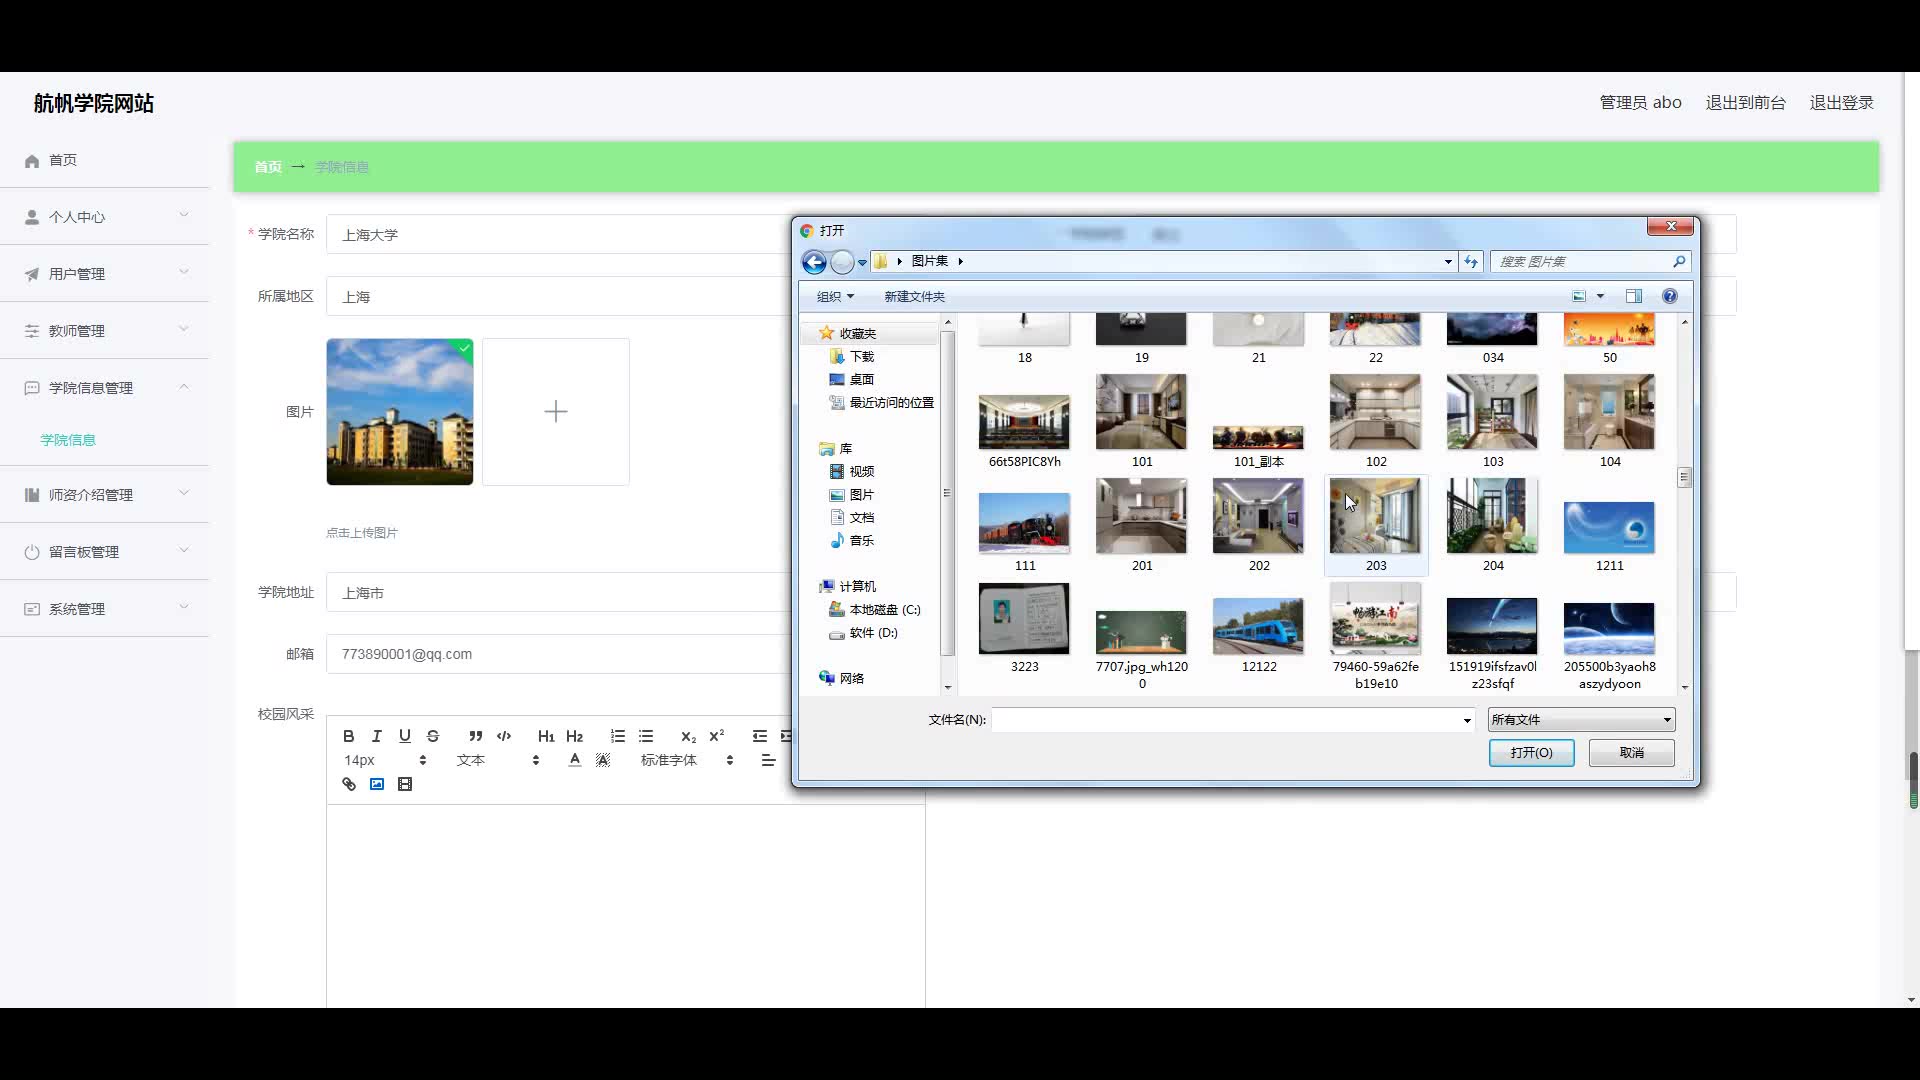Insert a hyperlink in the editor
Screen dimensions: 1920x1080
pos(349,784)
